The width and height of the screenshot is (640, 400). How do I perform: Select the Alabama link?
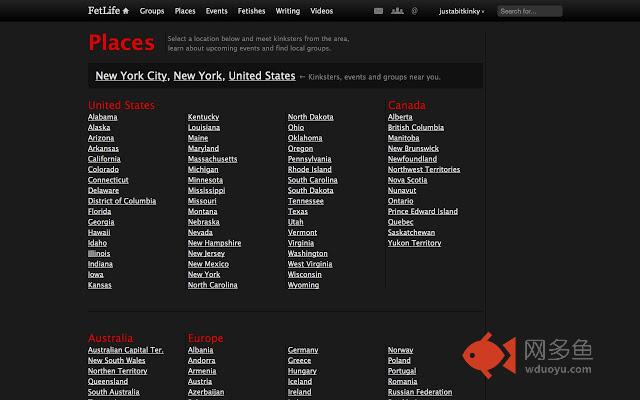pos(102,117)
